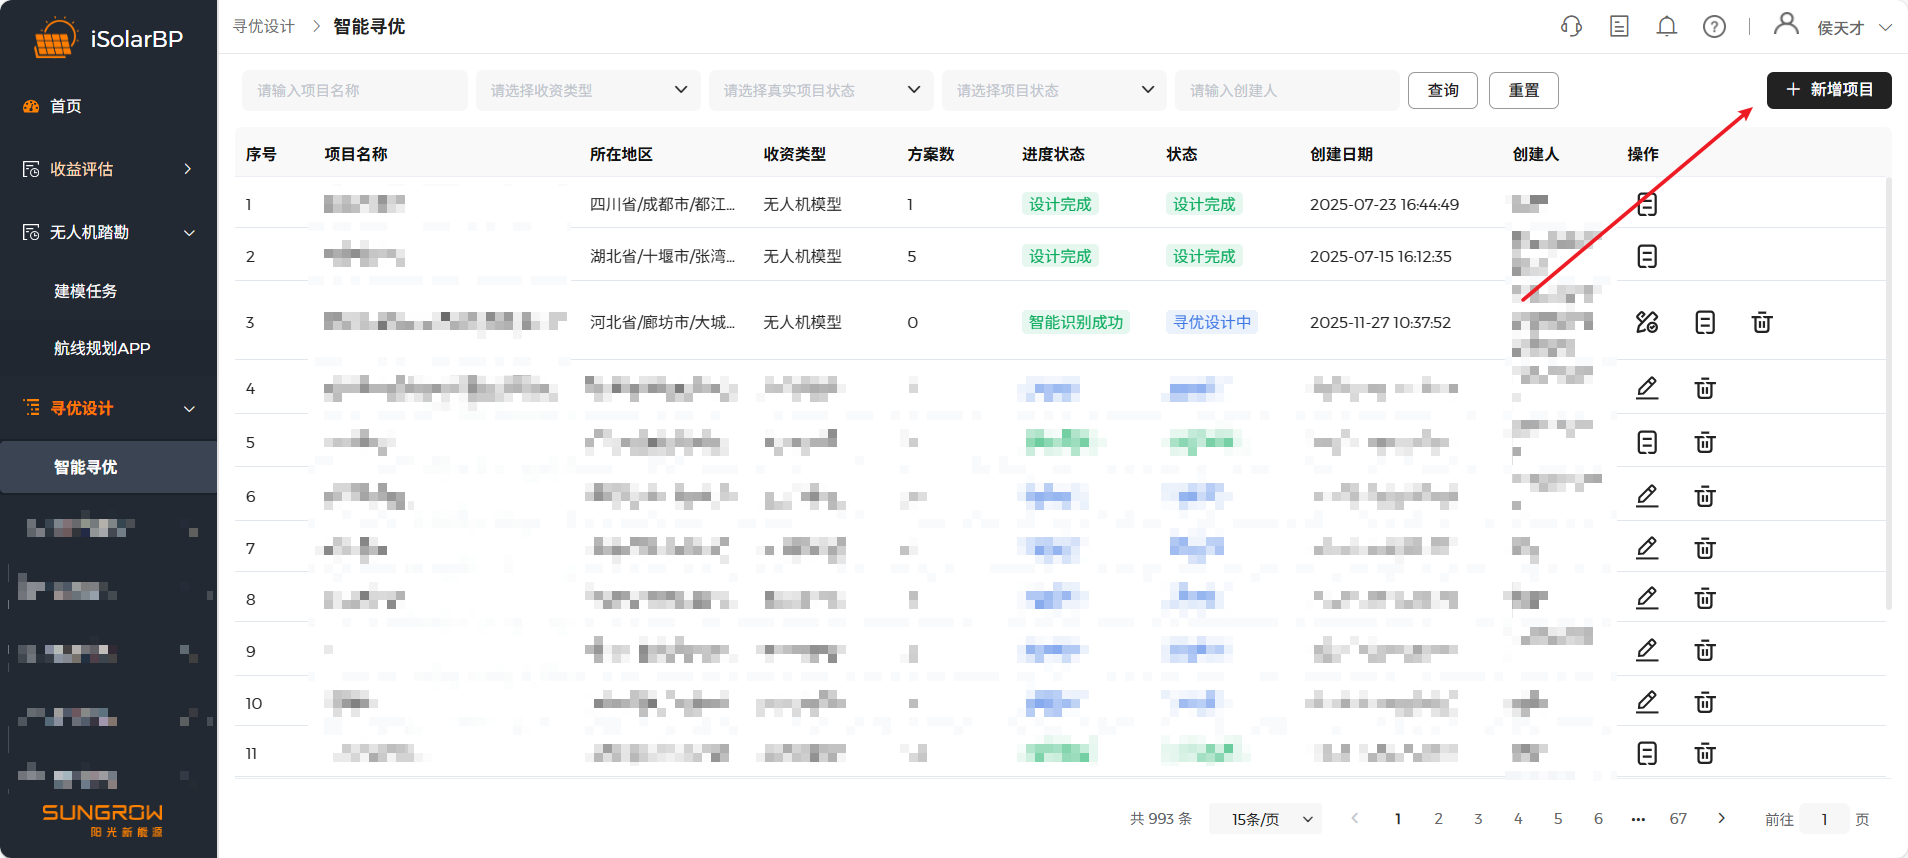Viewport: 1908px width, 858px height.
Task: Go to 首页 in sidebar
Action: 66,106
